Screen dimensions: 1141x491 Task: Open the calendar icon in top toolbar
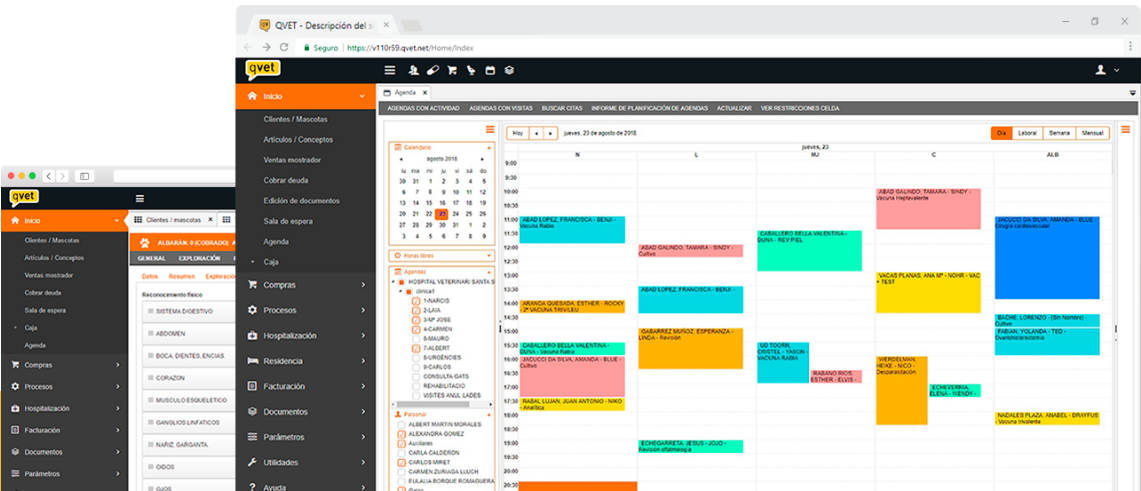click(490, 70)
